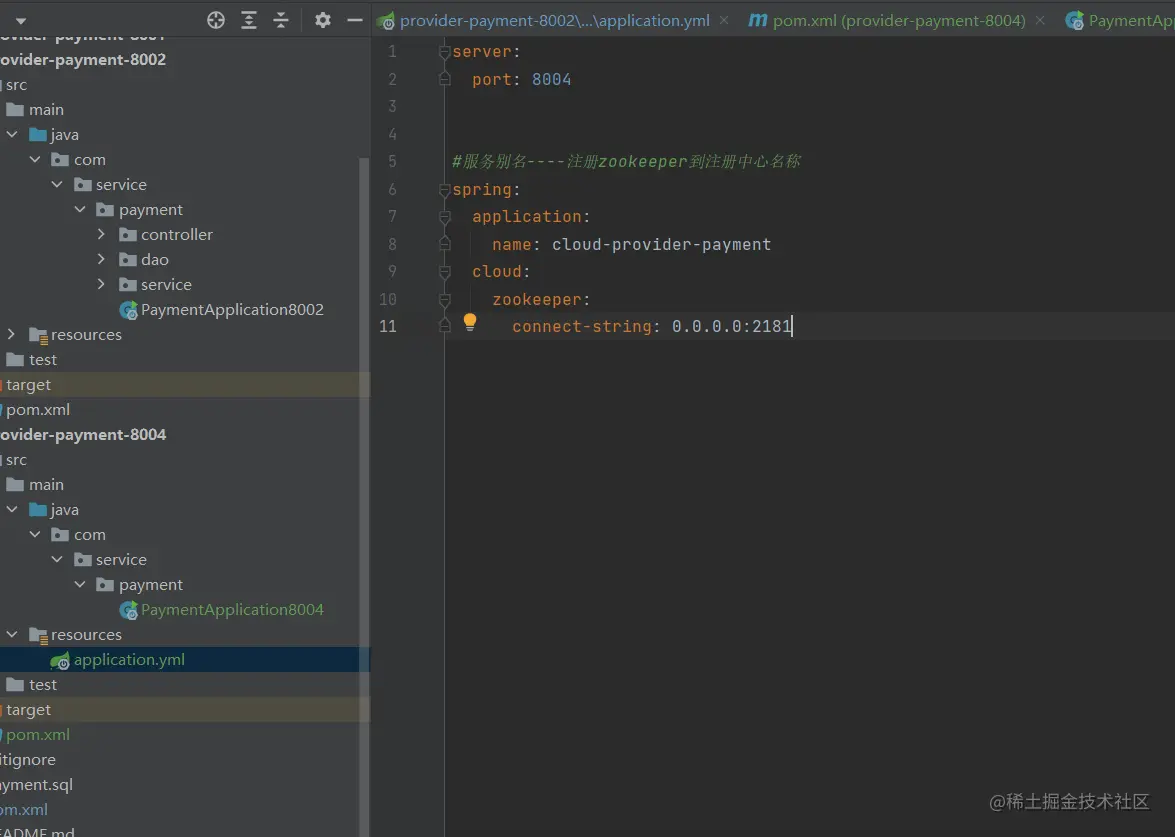1175x837 pixels.
Task: Switch to provider-payment-8002 application.yml tab
Action: click(554, 20)
